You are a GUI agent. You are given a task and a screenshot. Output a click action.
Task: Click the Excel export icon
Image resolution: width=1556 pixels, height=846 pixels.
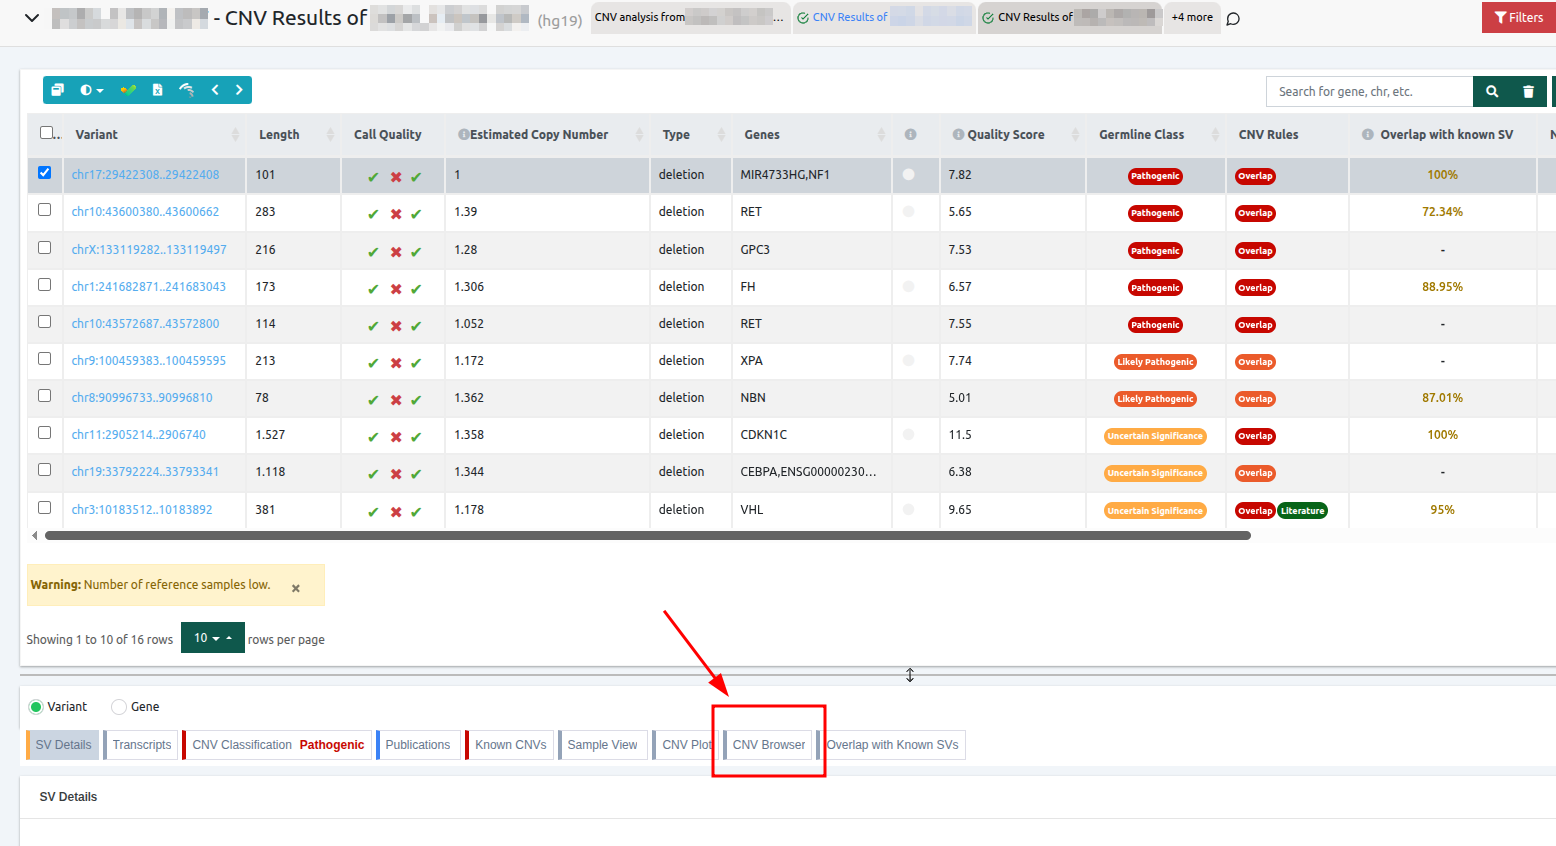click(157, 90)
